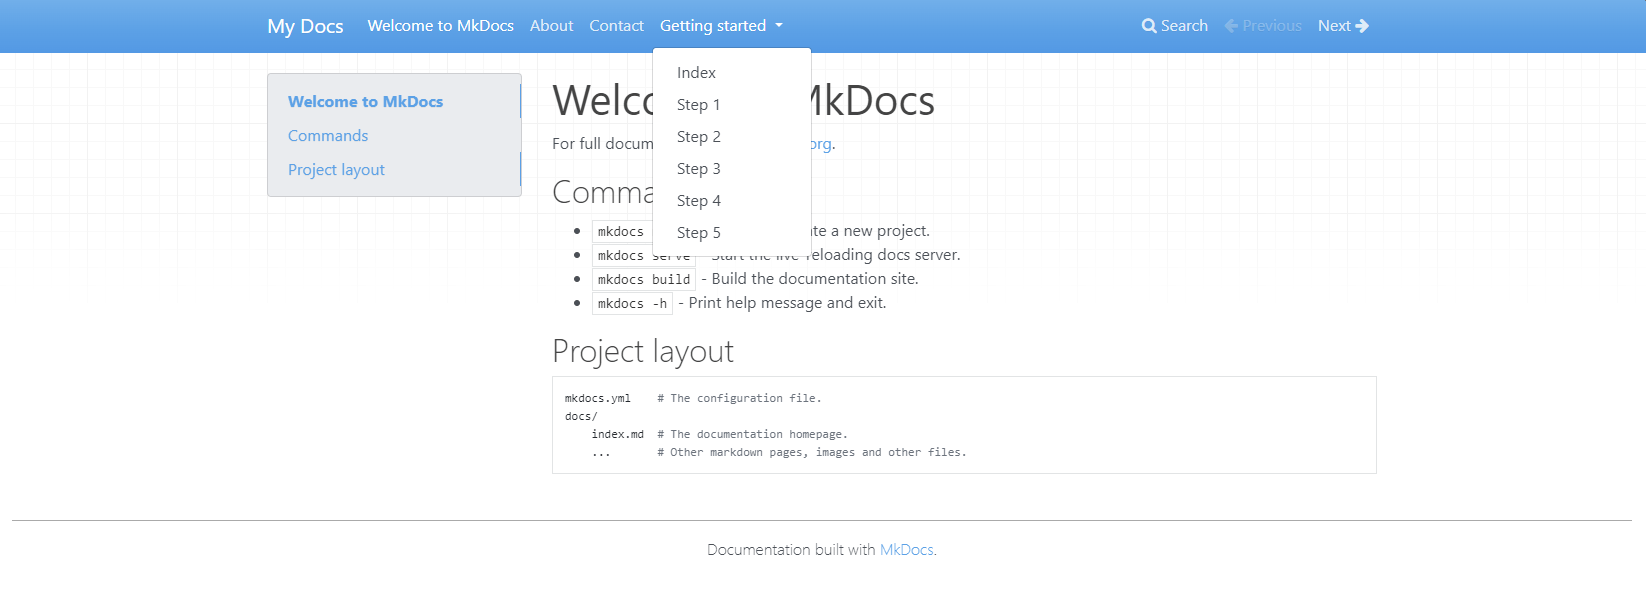The height and width of the screenshot is (594, 1646).
Task: Select Step 2 from the dropdown
Action: pos(732,137)
